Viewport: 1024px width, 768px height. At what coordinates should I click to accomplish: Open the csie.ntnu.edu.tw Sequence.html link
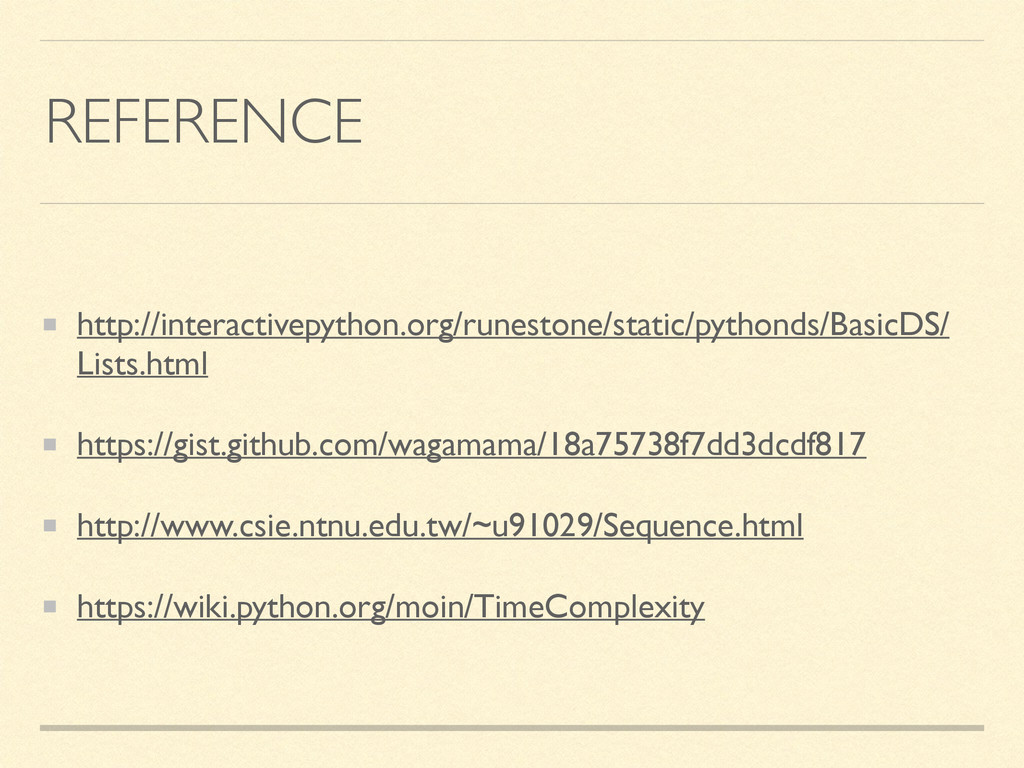click(x=440, y=526)
